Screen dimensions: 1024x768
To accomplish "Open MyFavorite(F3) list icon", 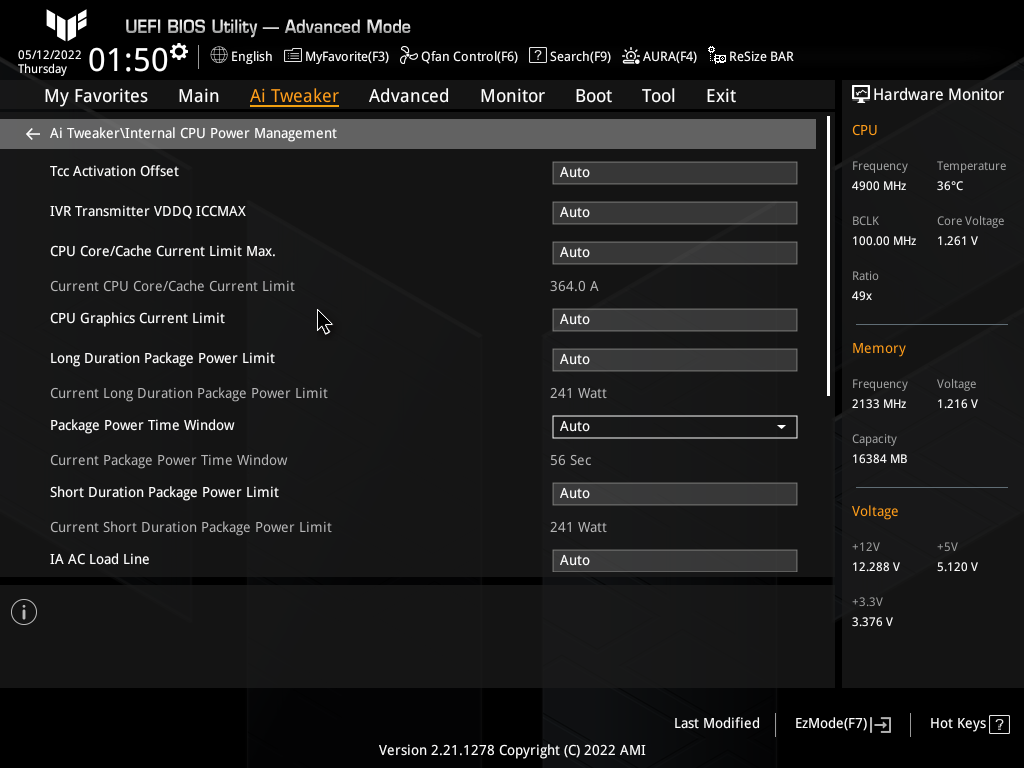I will 293,56.
